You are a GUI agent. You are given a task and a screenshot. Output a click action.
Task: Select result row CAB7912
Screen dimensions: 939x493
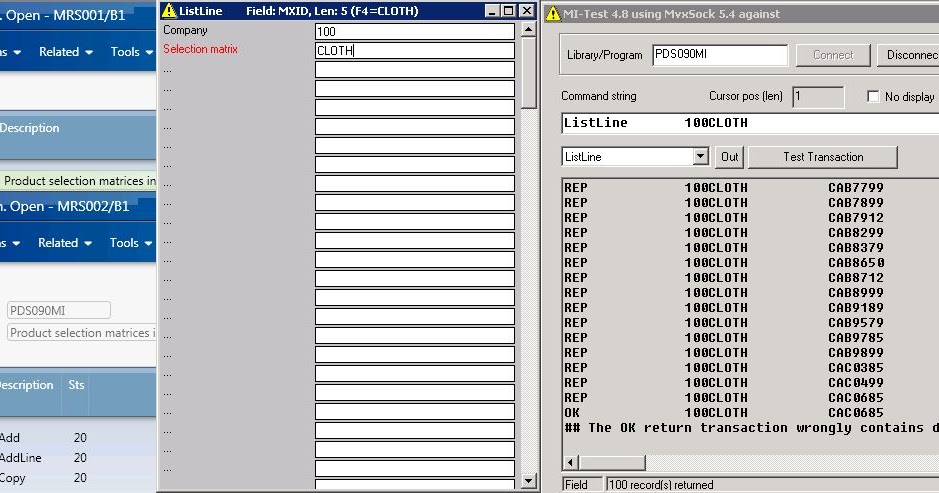coord(751,217)
